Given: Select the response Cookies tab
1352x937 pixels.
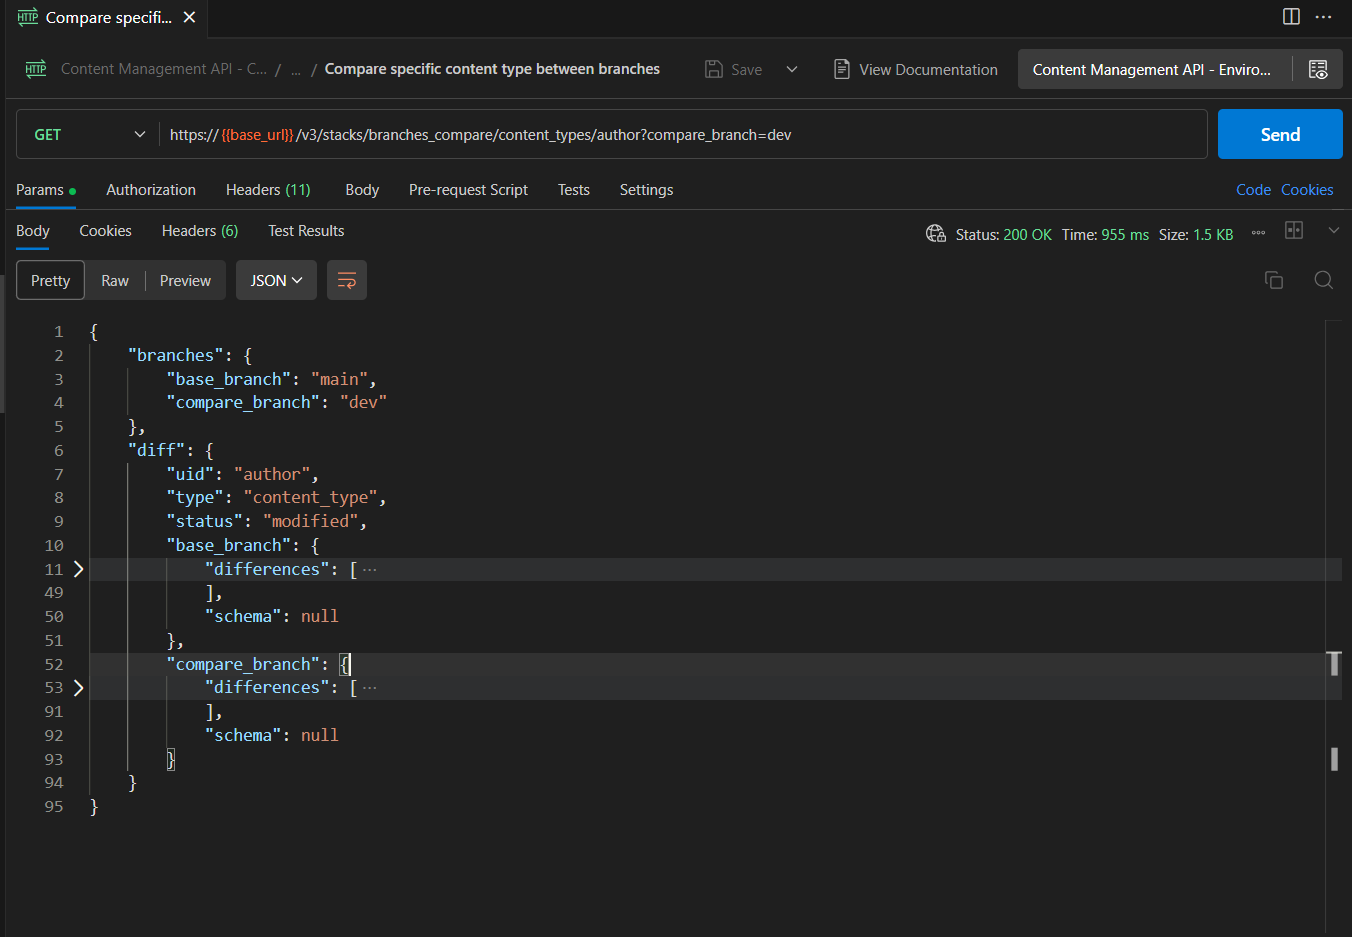Looking at the screenshot, I should pyautogui.click(x=105, y=231).
